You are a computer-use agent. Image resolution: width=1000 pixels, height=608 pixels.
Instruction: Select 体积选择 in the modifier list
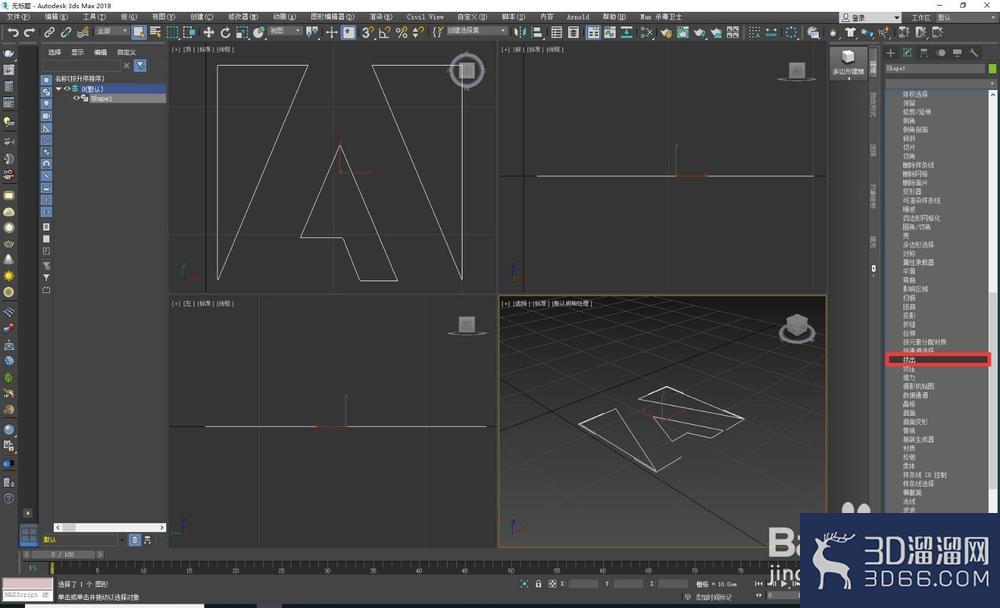[x=915, y=94]
